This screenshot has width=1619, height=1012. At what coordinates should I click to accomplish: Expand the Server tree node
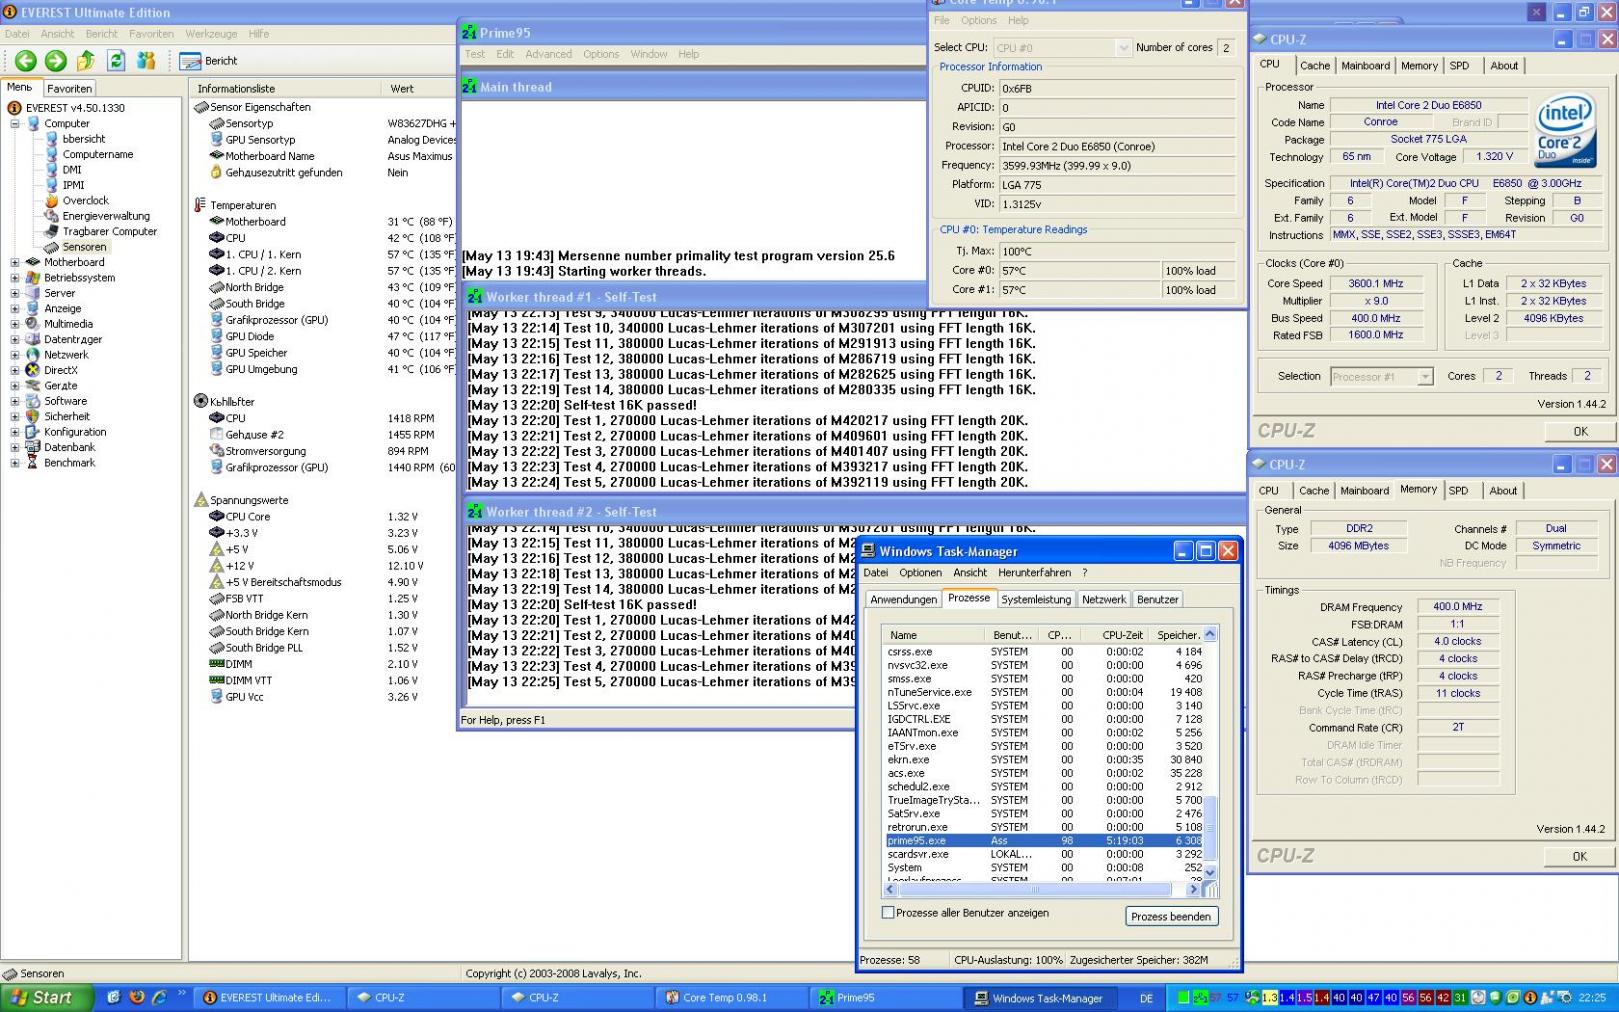point(15,293)
